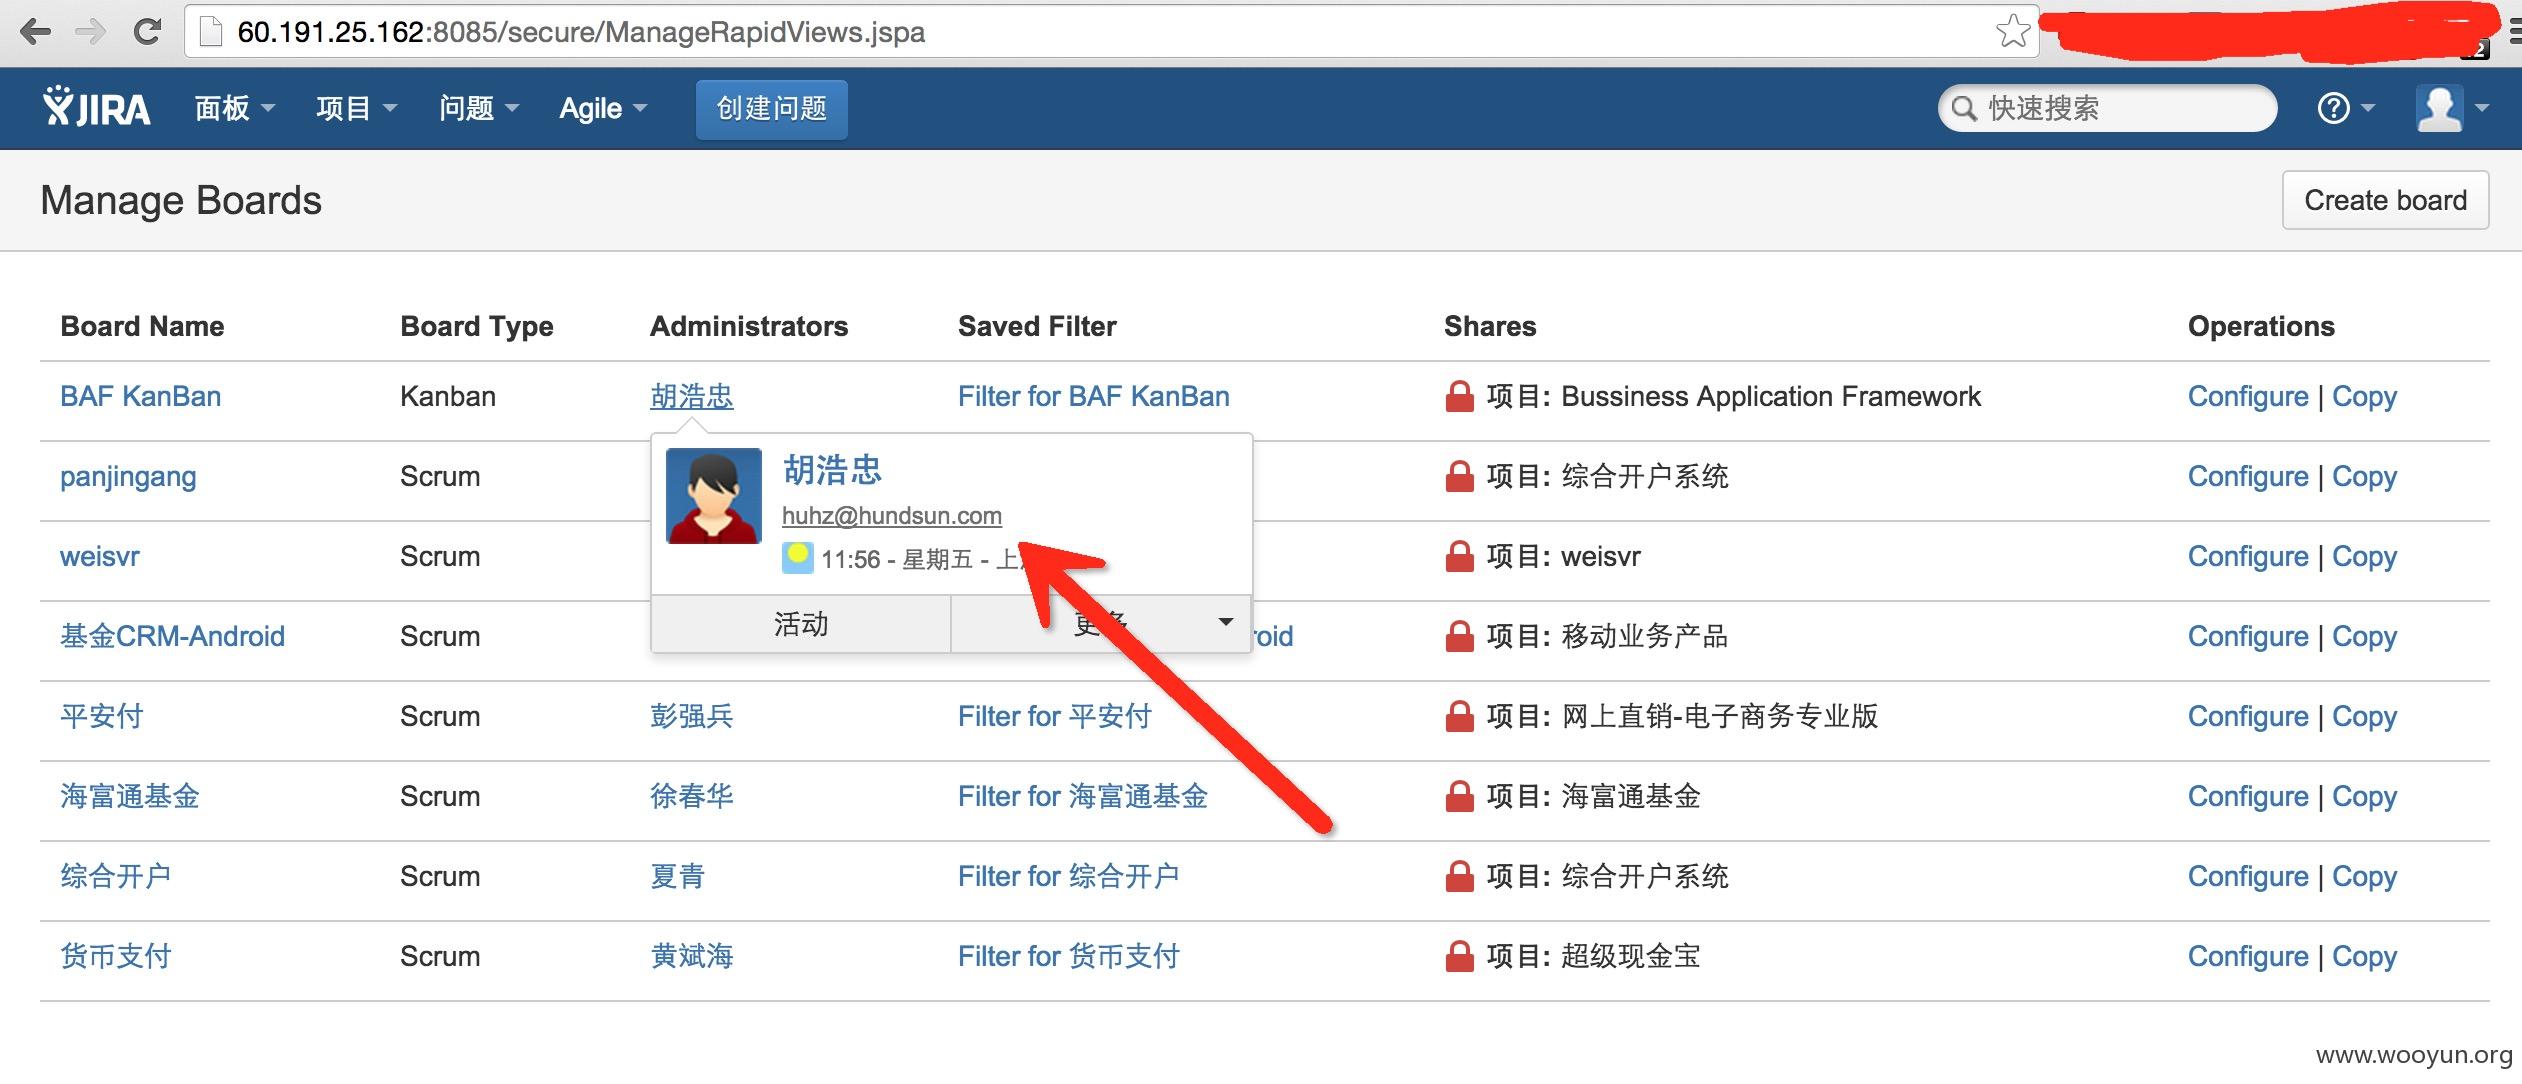Click the 创建问题 button
The width and height of the screenshot is (2522, 1084).
click(772, 109)
